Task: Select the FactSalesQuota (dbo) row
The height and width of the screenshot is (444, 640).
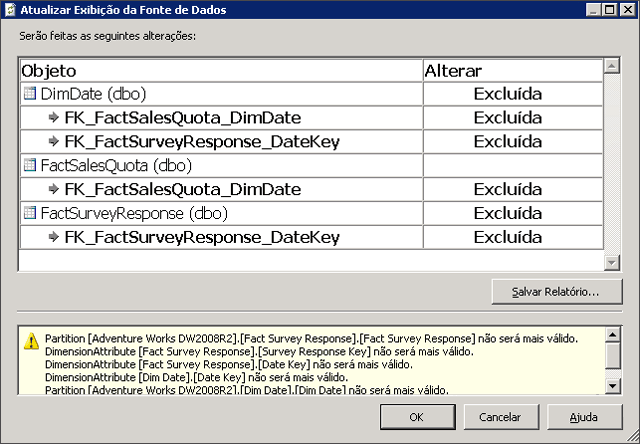Action: pos(311,165)
